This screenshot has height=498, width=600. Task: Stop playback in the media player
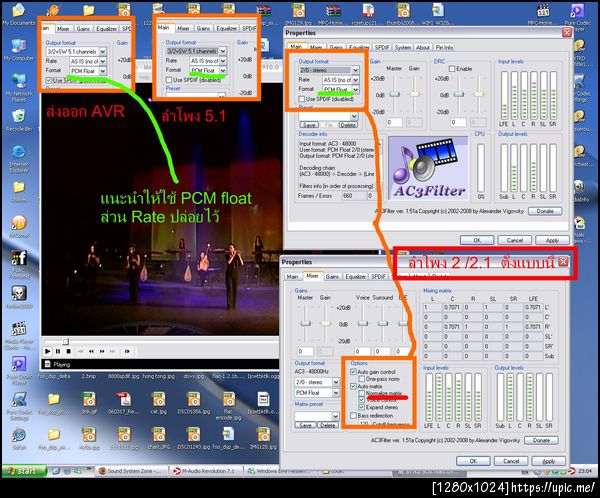68,351
